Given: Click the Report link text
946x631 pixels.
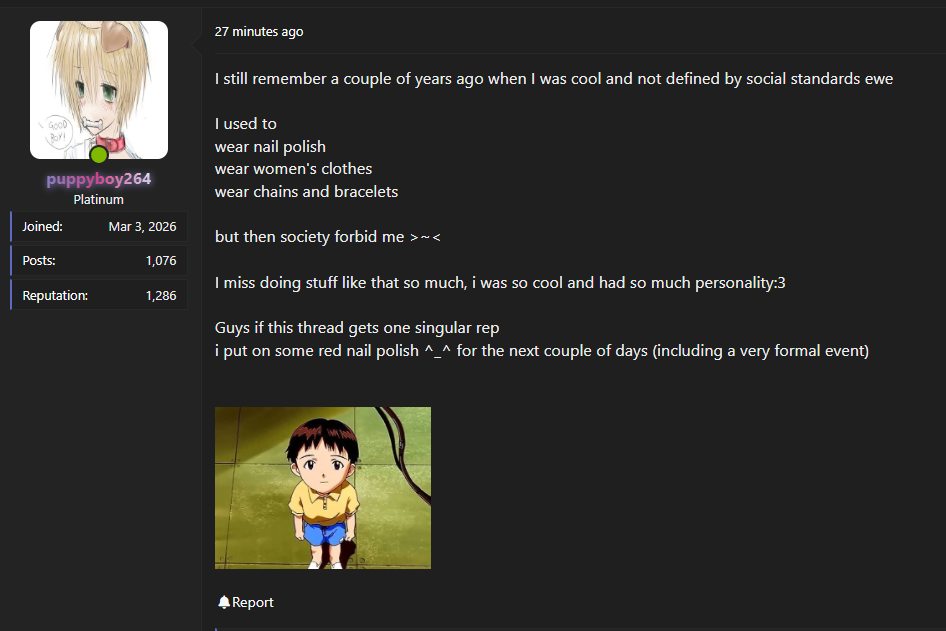Looking at the screenshot, I should pyautogui.click(x=253, y=602).
